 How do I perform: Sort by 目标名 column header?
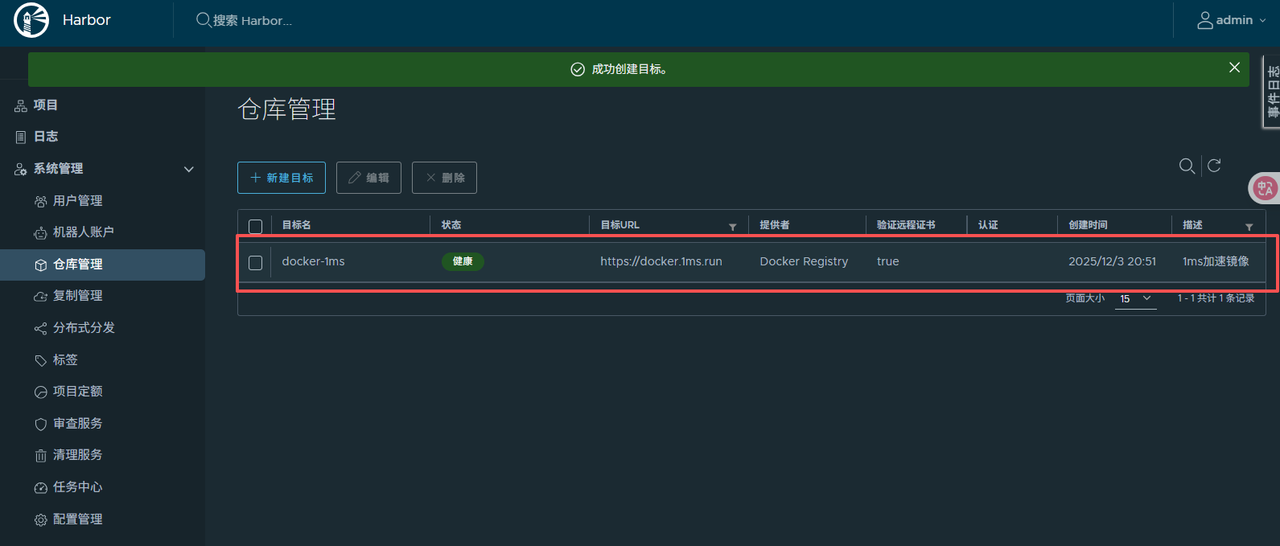coord(297,225)
